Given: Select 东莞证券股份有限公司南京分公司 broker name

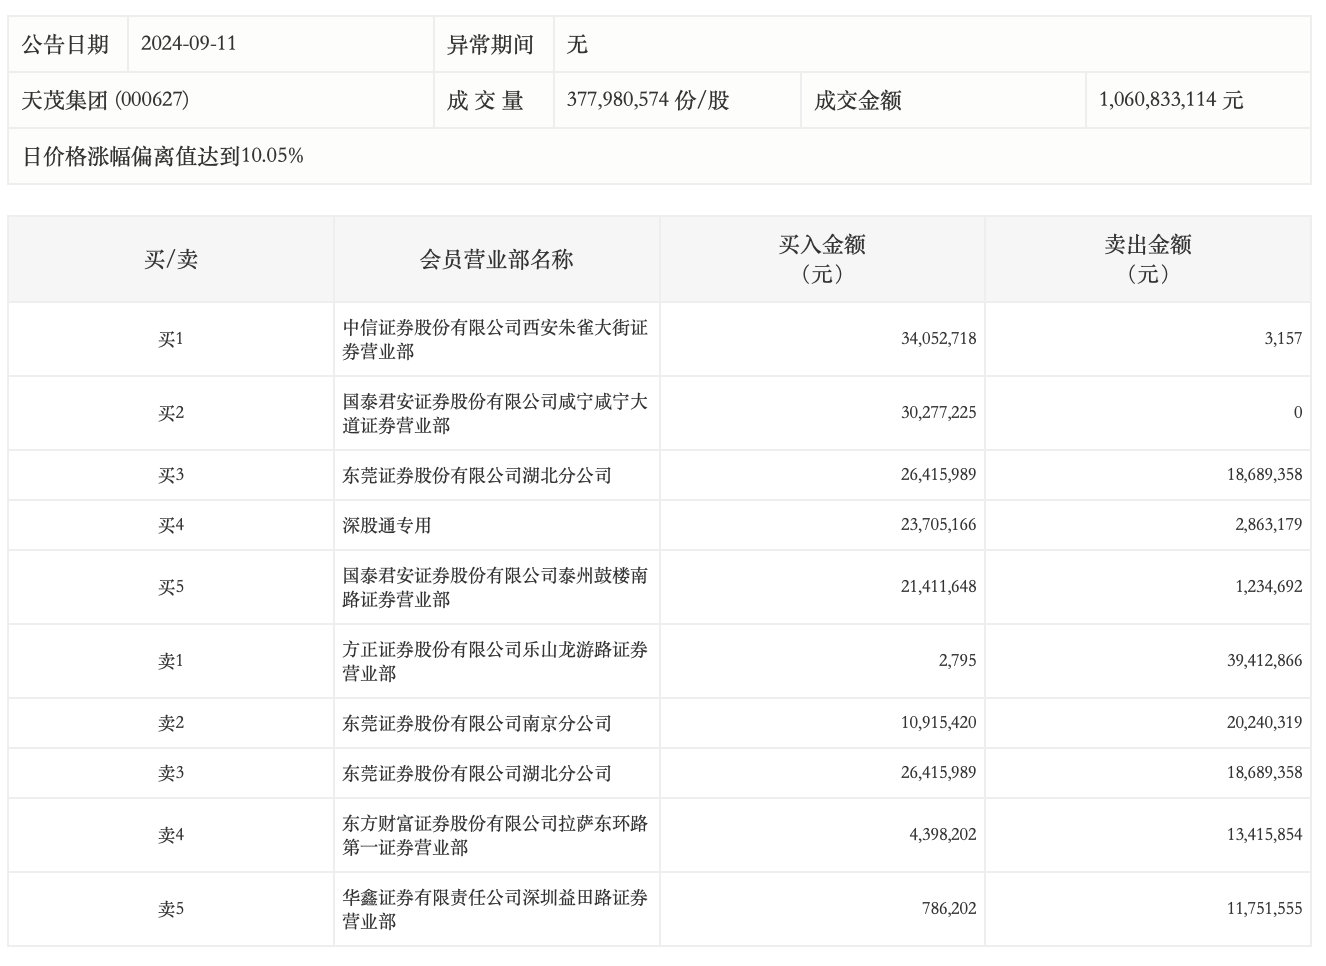Looking at the screenshot, I should pyautogui.click(x=477, y=724).
